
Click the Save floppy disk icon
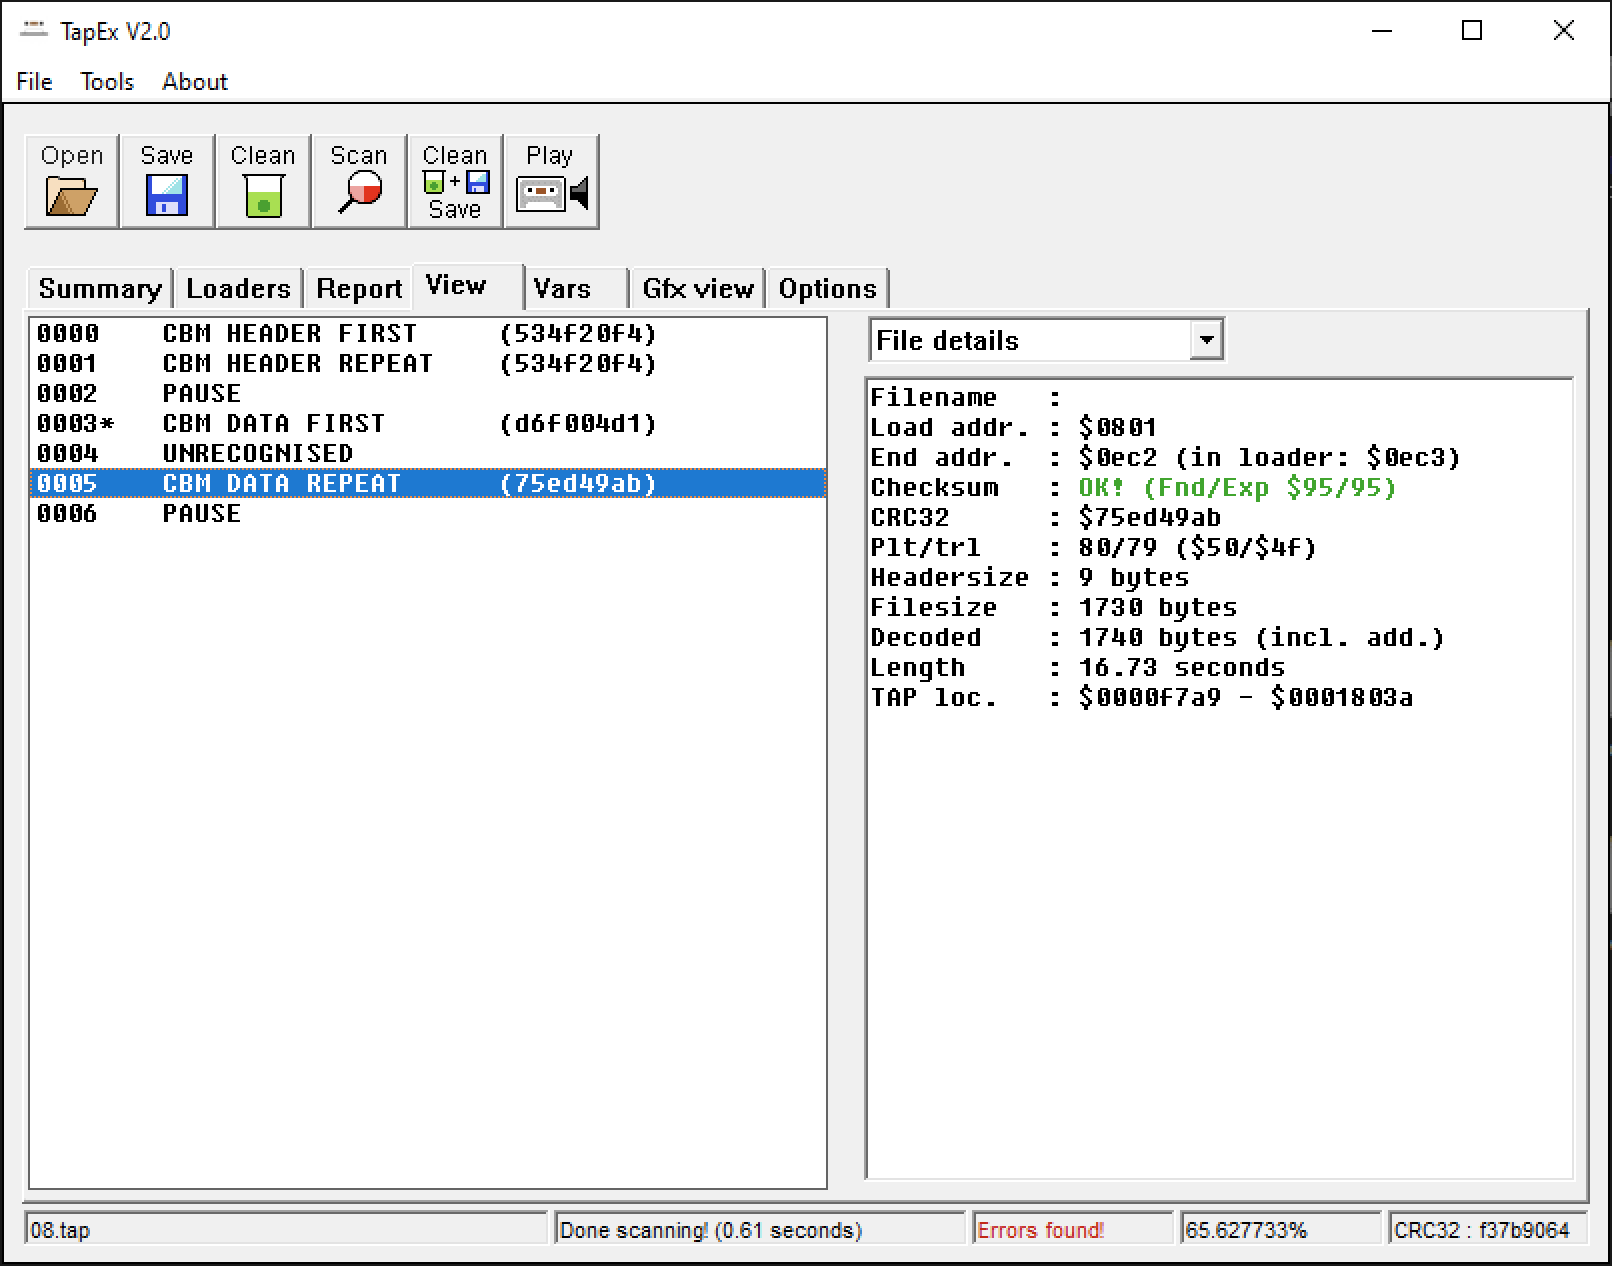pos(166,195)
